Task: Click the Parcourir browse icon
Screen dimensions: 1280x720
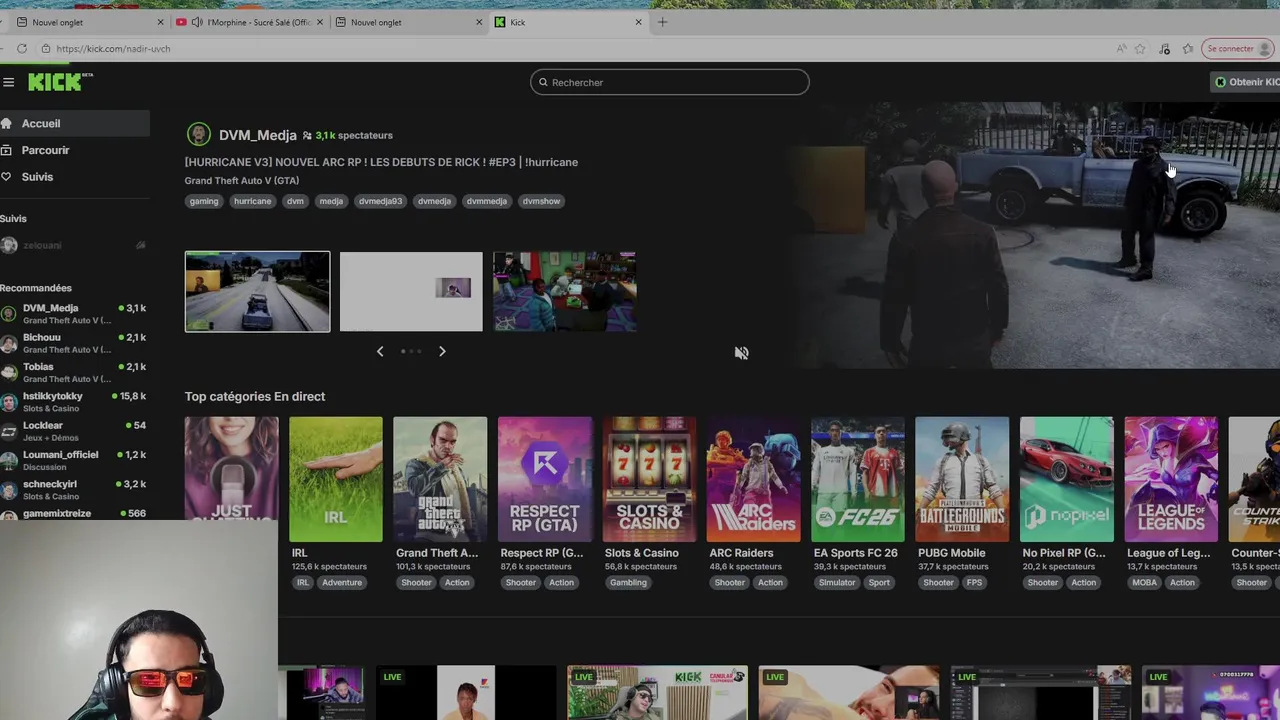Action: tap(8, 150)
